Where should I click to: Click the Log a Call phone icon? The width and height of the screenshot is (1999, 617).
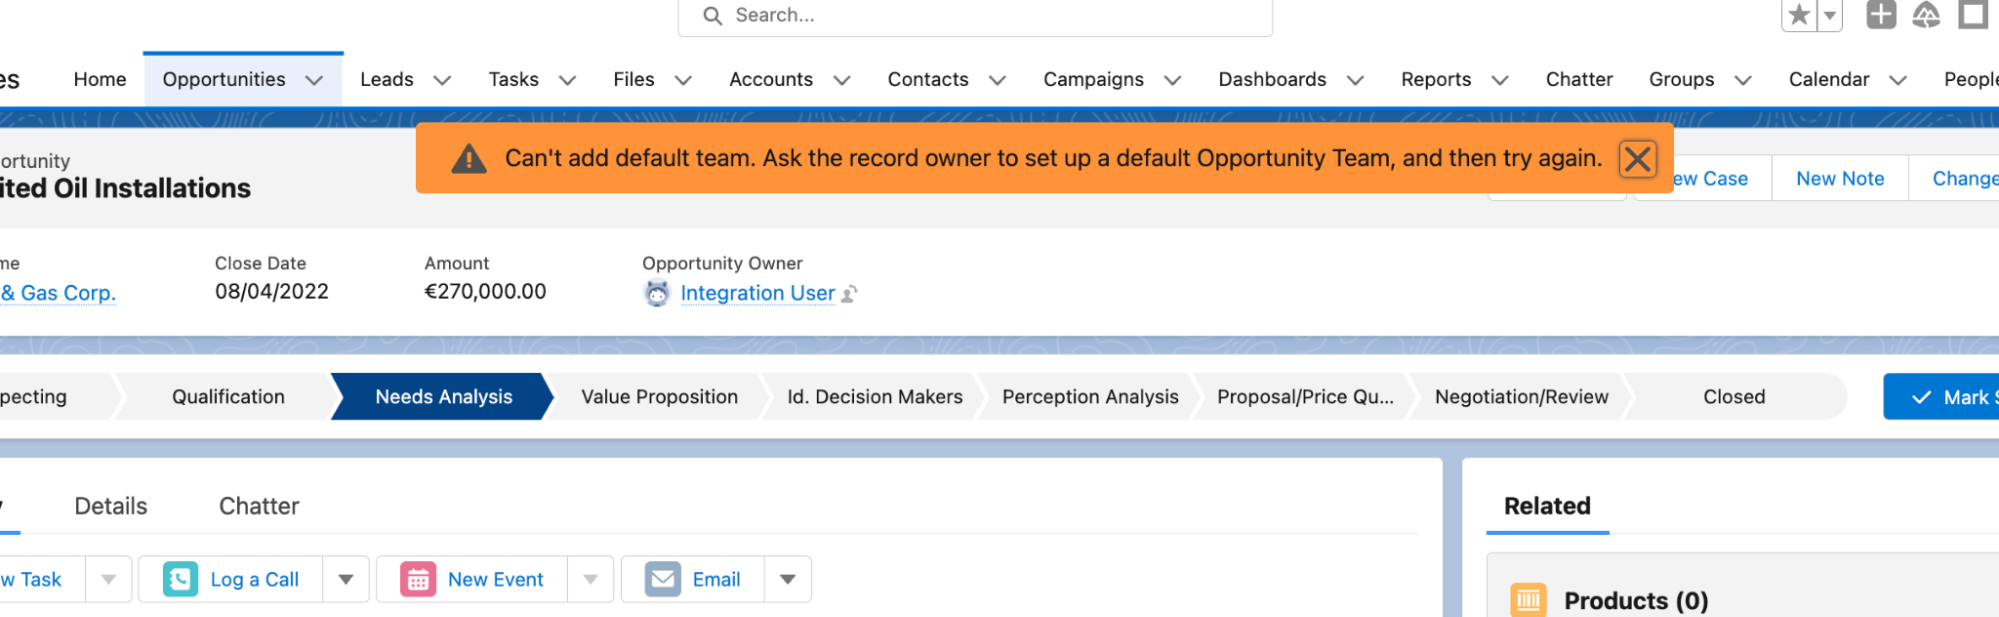point(180,579)
